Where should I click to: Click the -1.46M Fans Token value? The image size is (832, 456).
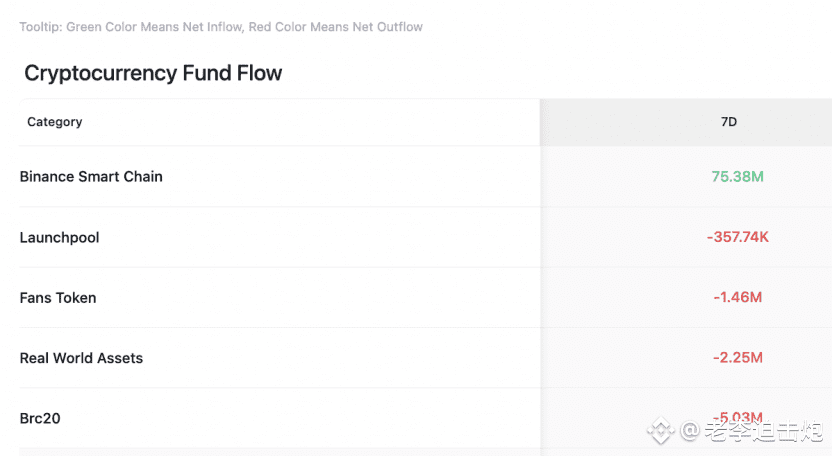click(x=738, y=298)
